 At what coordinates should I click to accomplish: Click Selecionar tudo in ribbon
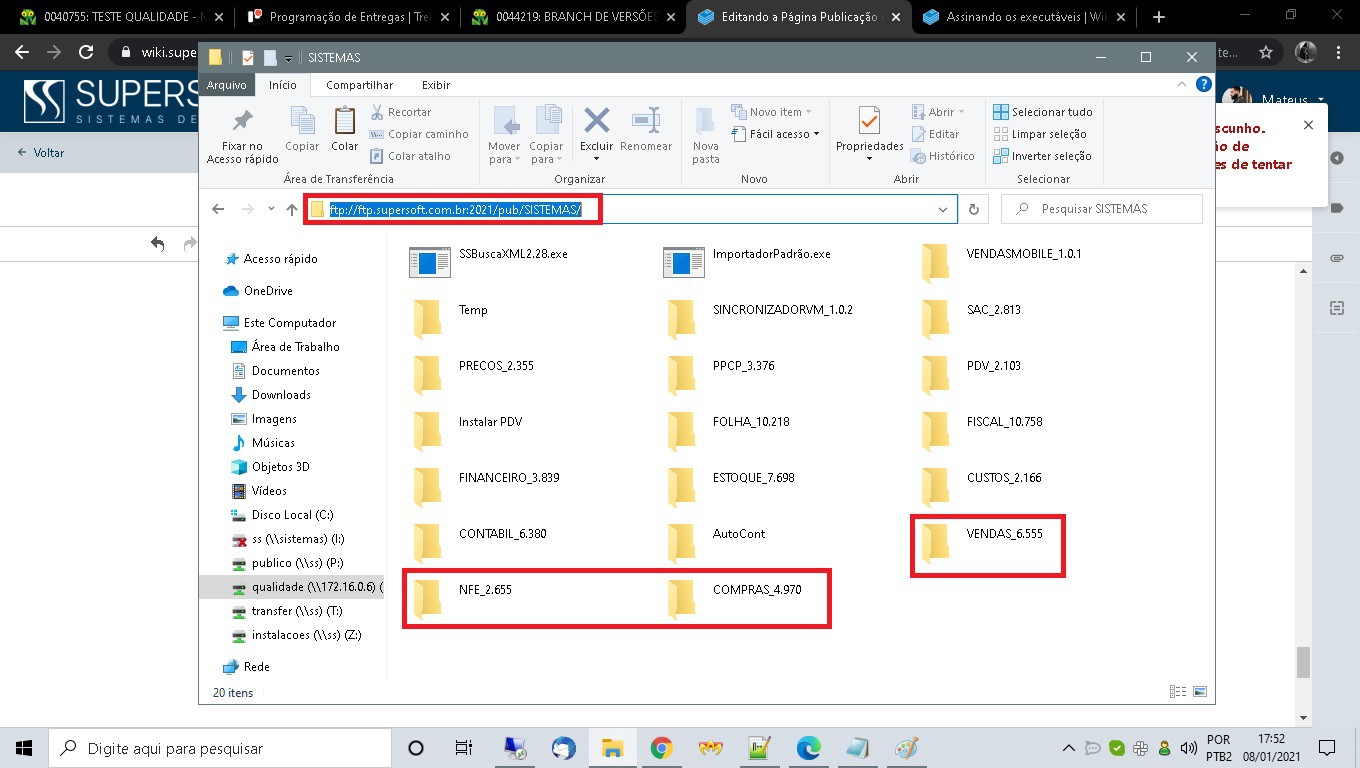click(1043, 112)
